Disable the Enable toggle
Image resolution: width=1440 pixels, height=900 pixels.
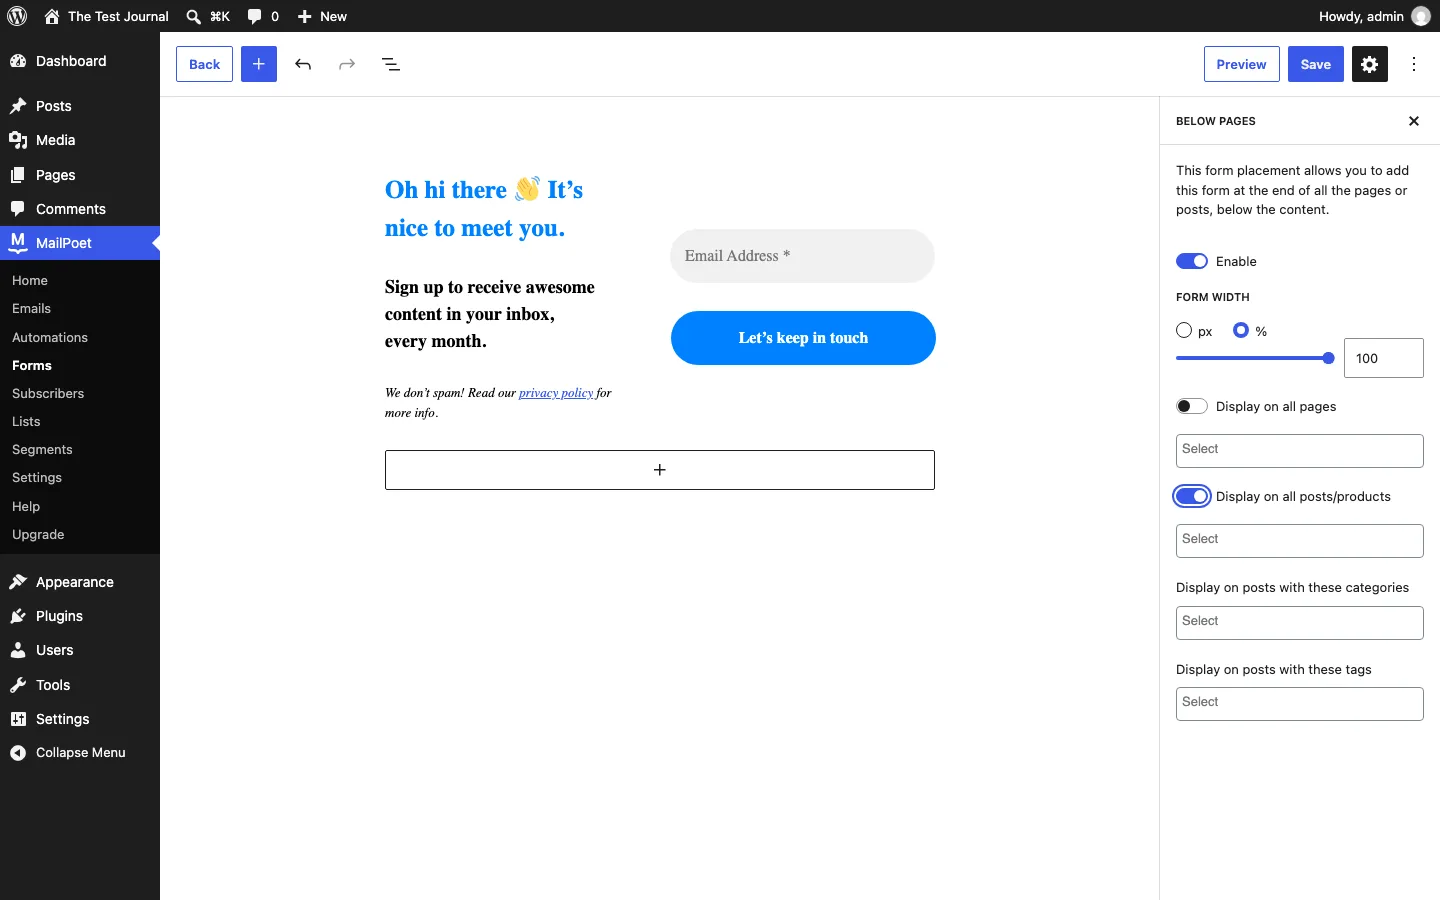pos(1192,261)
